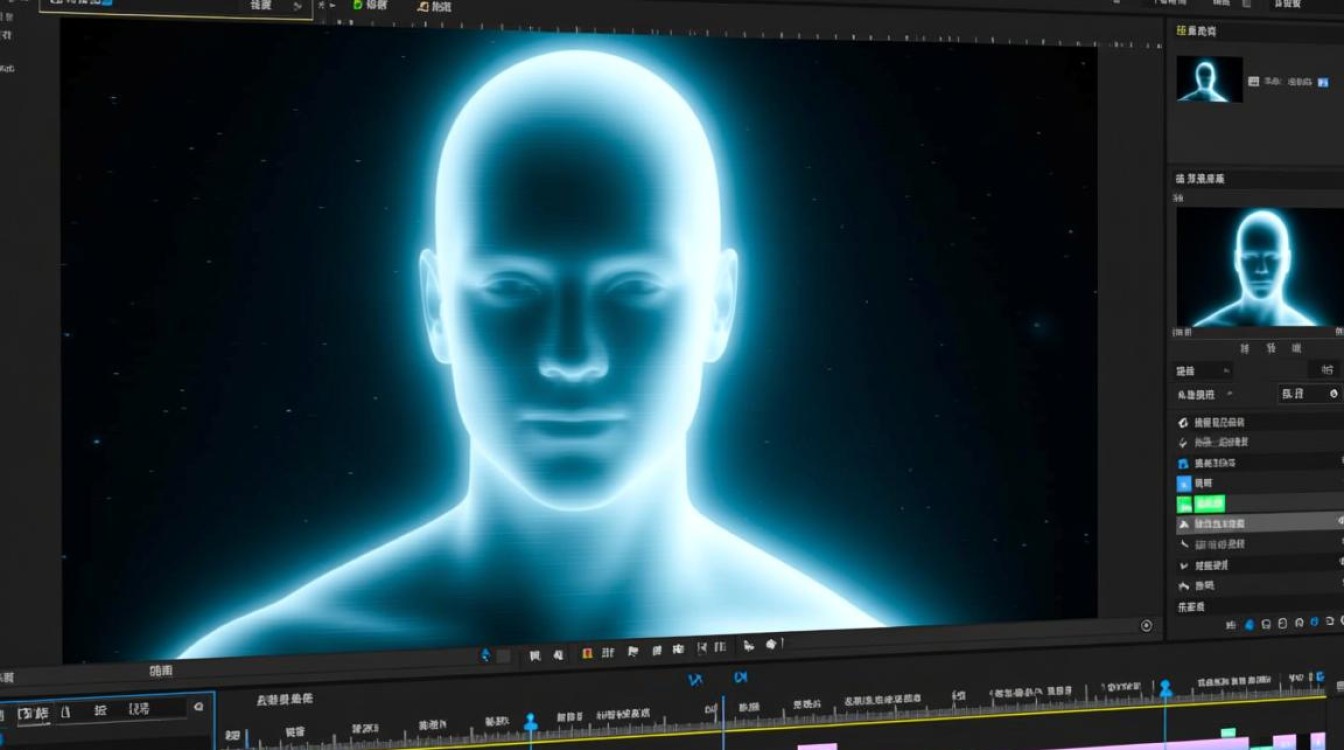1344x750 pixels.
Task: Click the large glowing head thumbnail in right panel
Action: [x=1258, y=268]
